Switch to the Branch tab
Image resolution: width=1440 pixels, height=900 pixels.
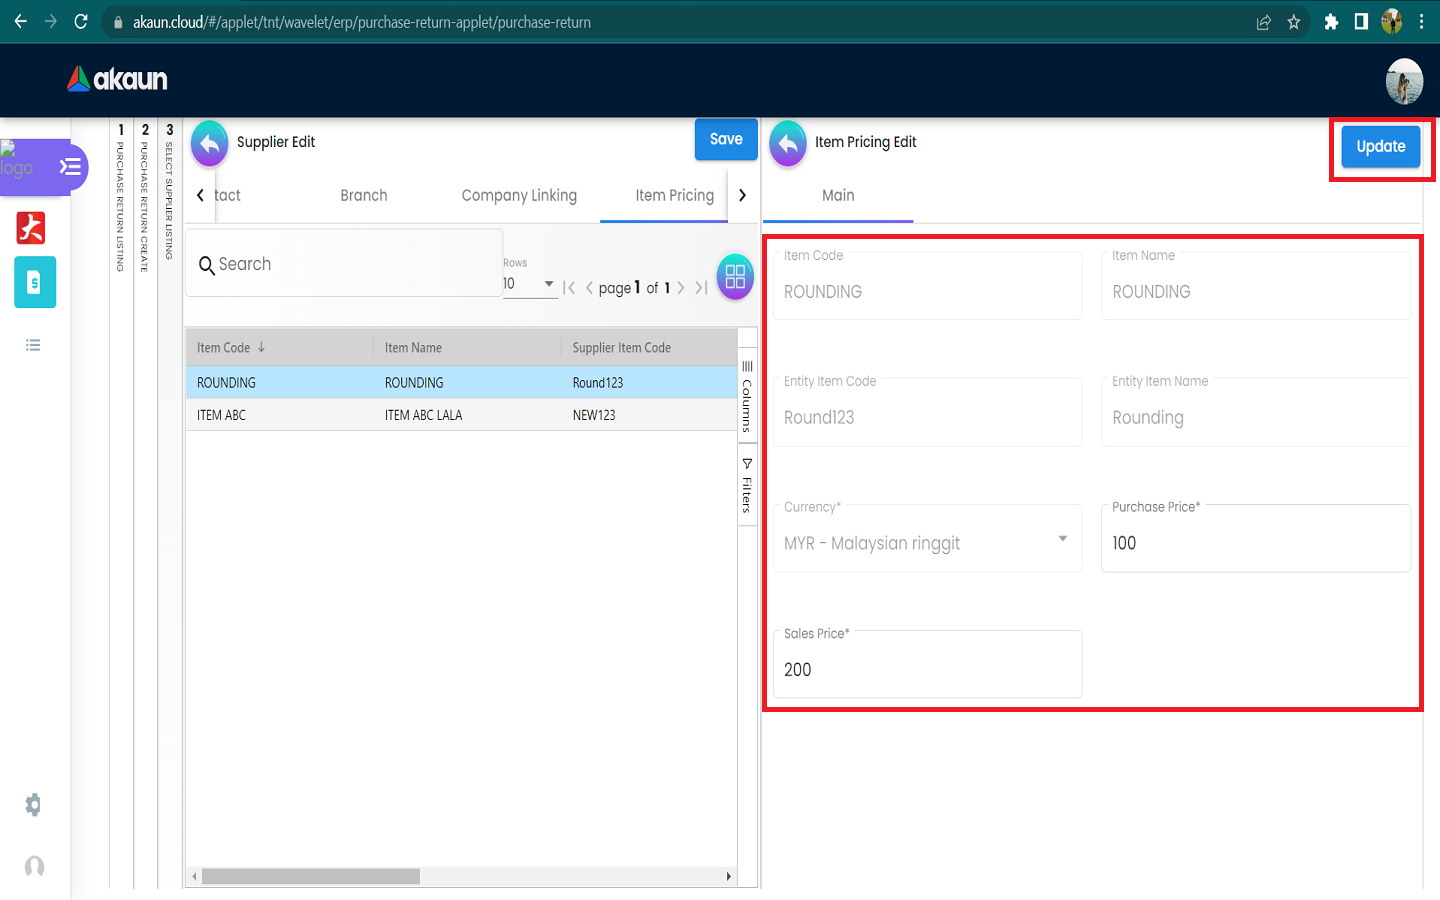click(364, 196)
